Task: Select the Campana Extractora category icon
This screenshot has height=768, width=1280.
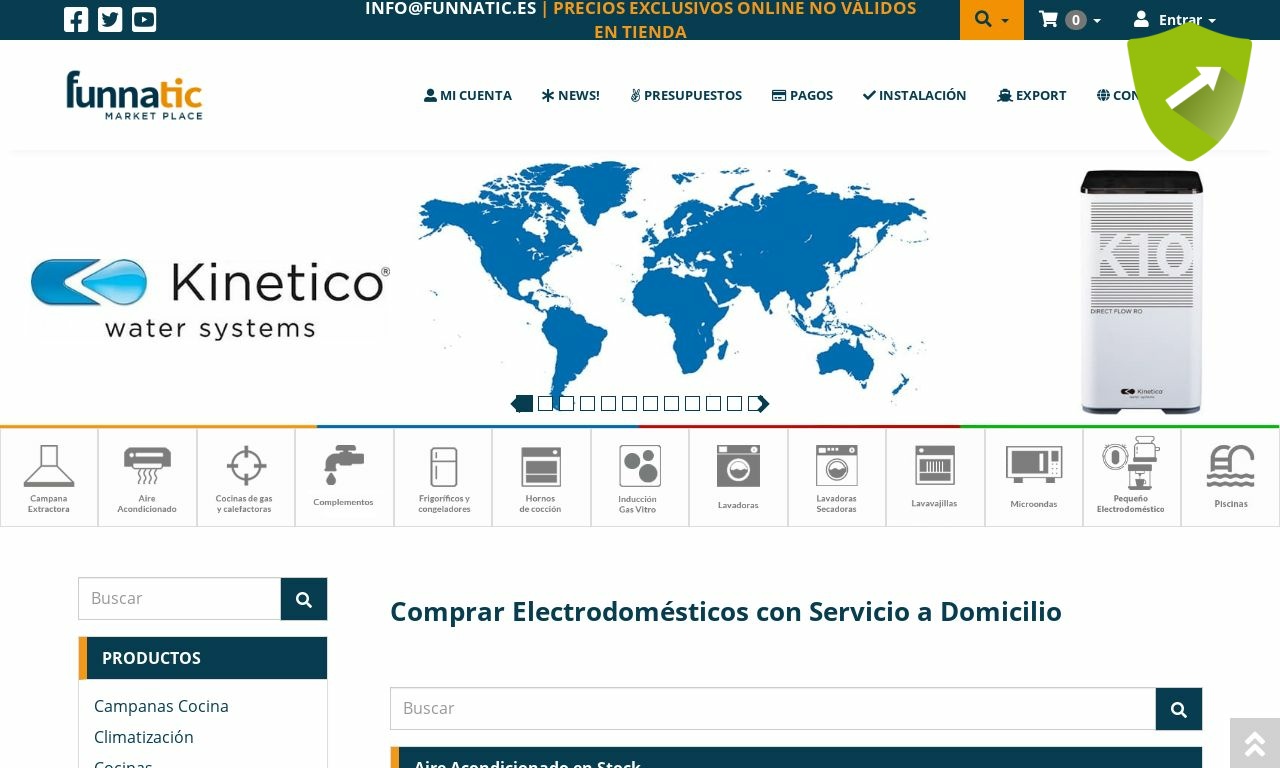Action: (x=49, y=478)
